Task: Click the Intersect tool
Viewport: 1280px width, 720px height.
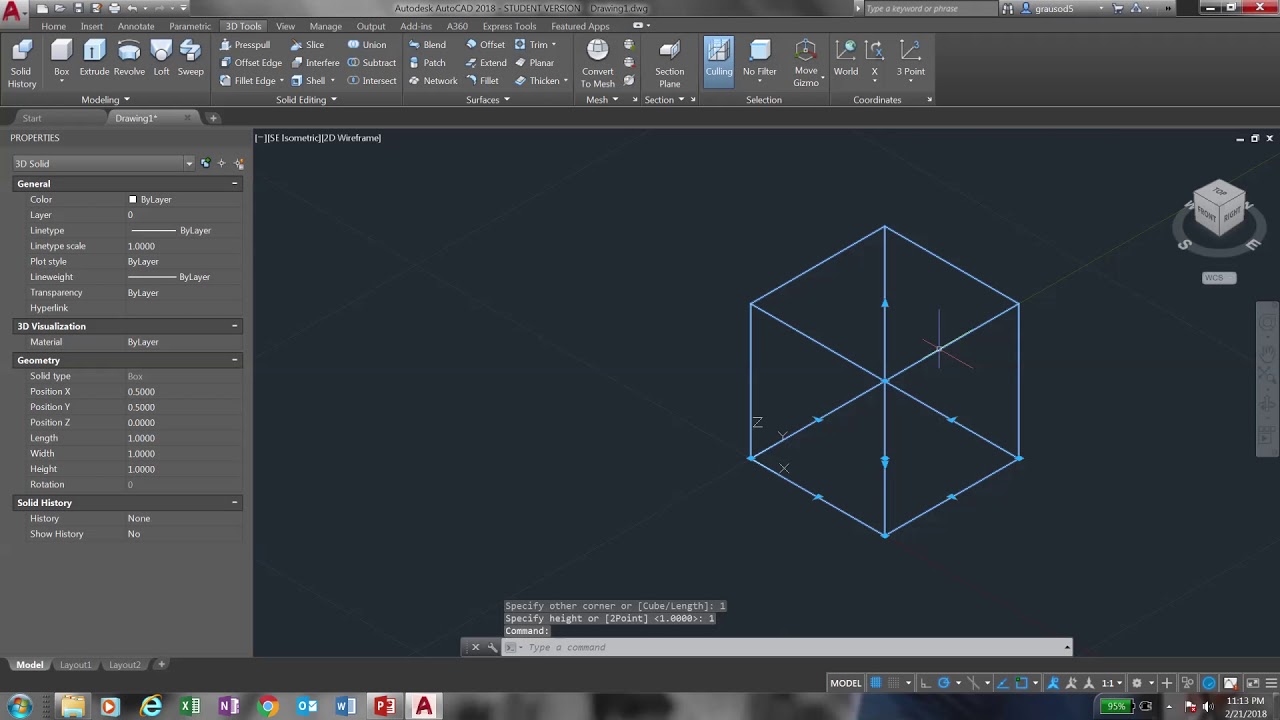Action: (372, 81)
